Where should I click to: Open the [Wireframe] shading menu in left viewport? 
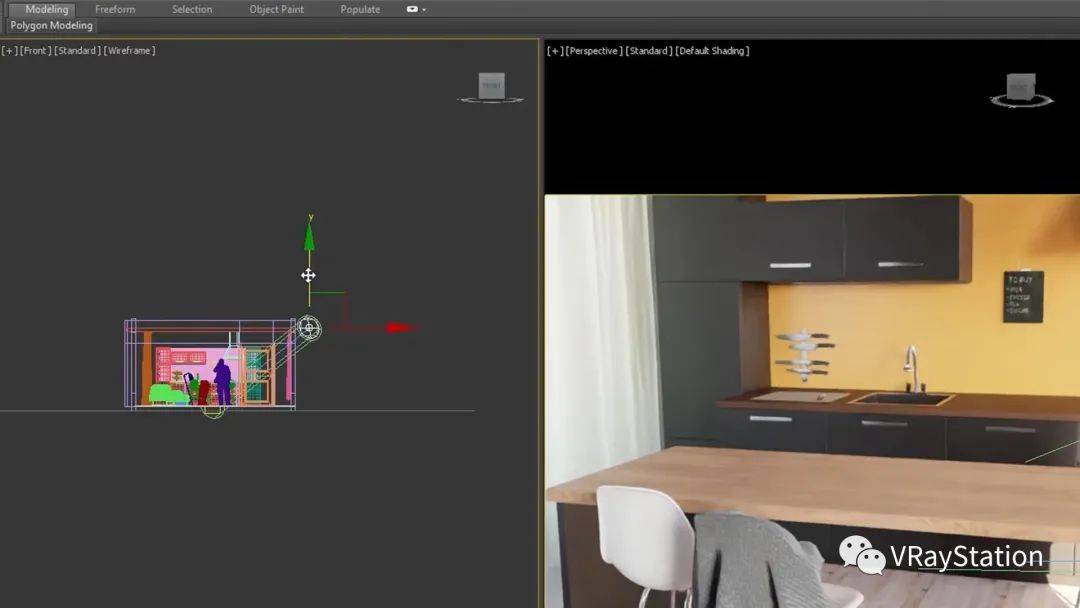tap(129, 51)
